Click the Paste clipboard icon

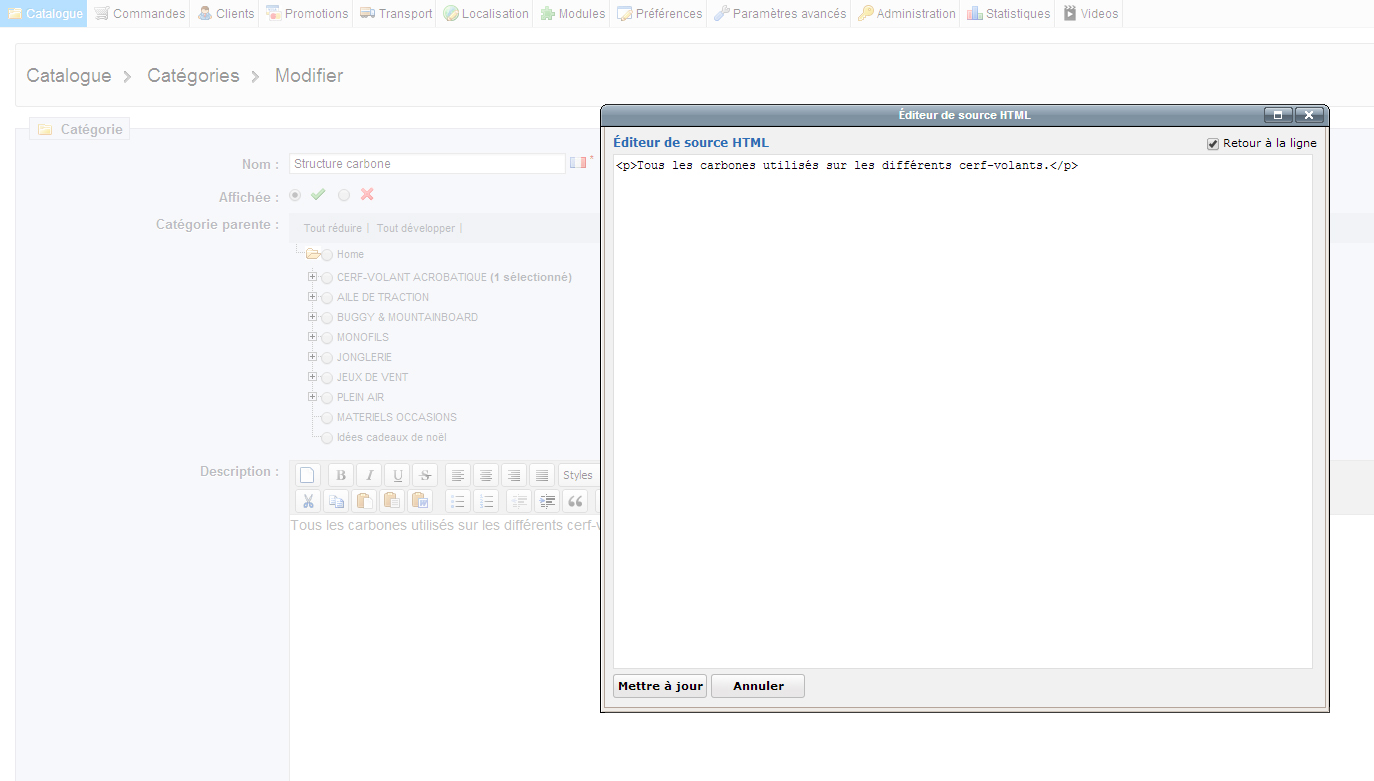tap(364, 501)
